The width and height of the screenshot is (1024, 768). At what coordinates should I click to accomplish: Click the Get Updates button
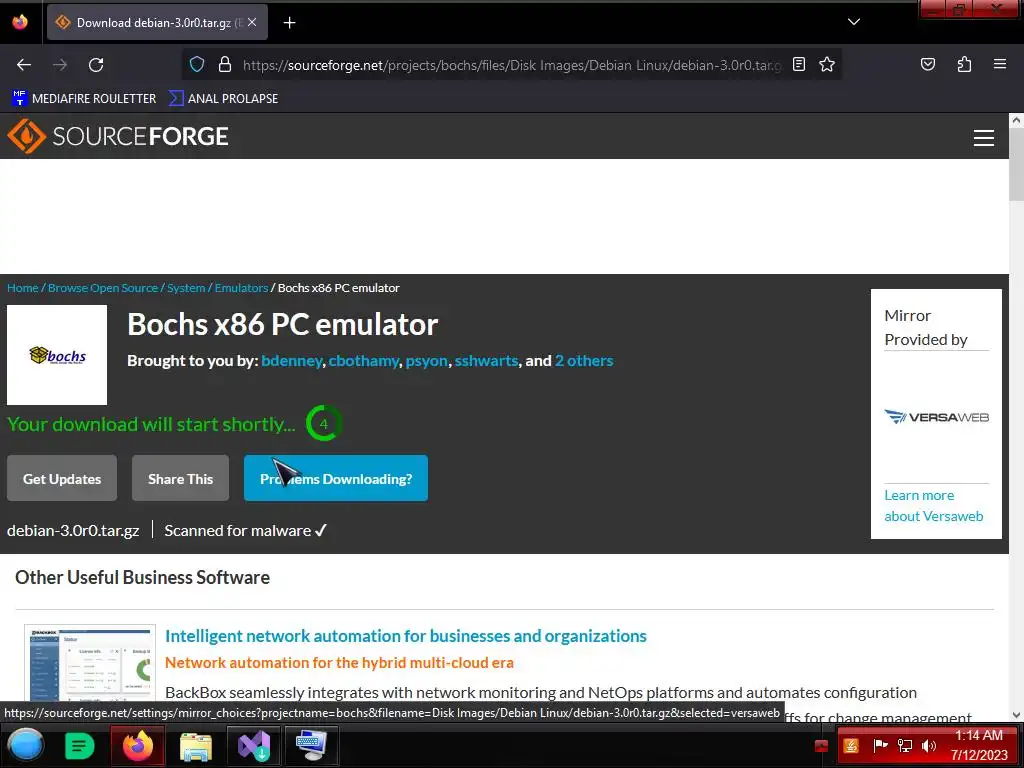point(62,479)
